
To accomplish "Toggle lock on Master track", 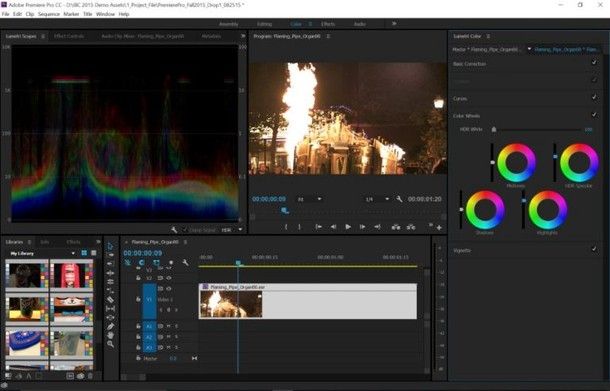I will [x=138, y=358].
